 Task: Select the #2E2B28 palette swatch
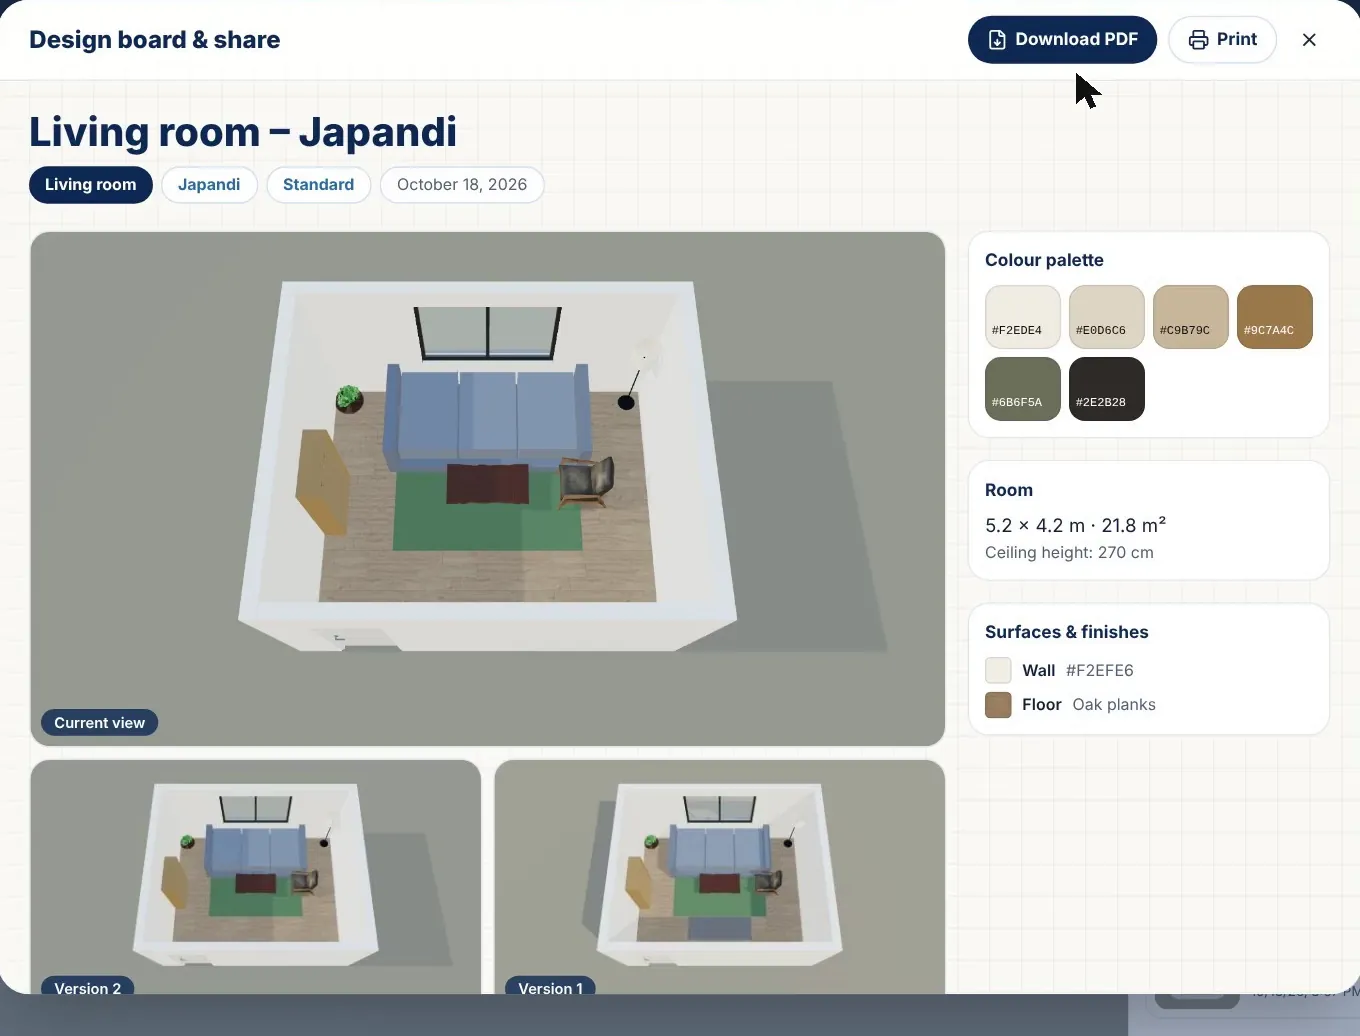(x=1107, y=389)
